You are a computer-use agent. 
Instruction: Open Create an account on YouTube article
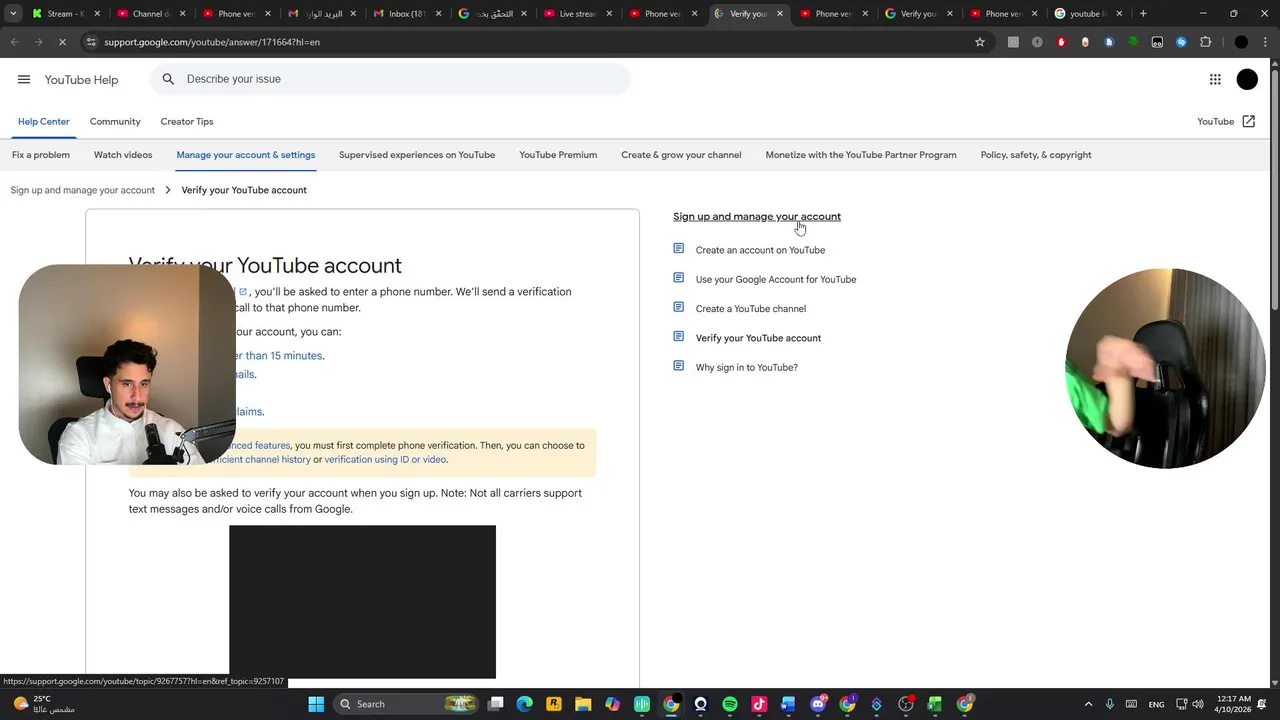[x=760, y=250]
